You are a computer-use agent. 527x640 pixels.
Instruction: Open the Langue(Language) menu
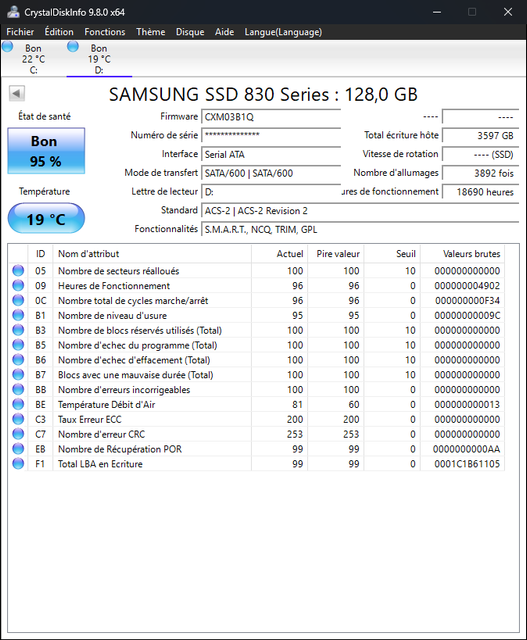pyautogui.click(x=283, y=32)
